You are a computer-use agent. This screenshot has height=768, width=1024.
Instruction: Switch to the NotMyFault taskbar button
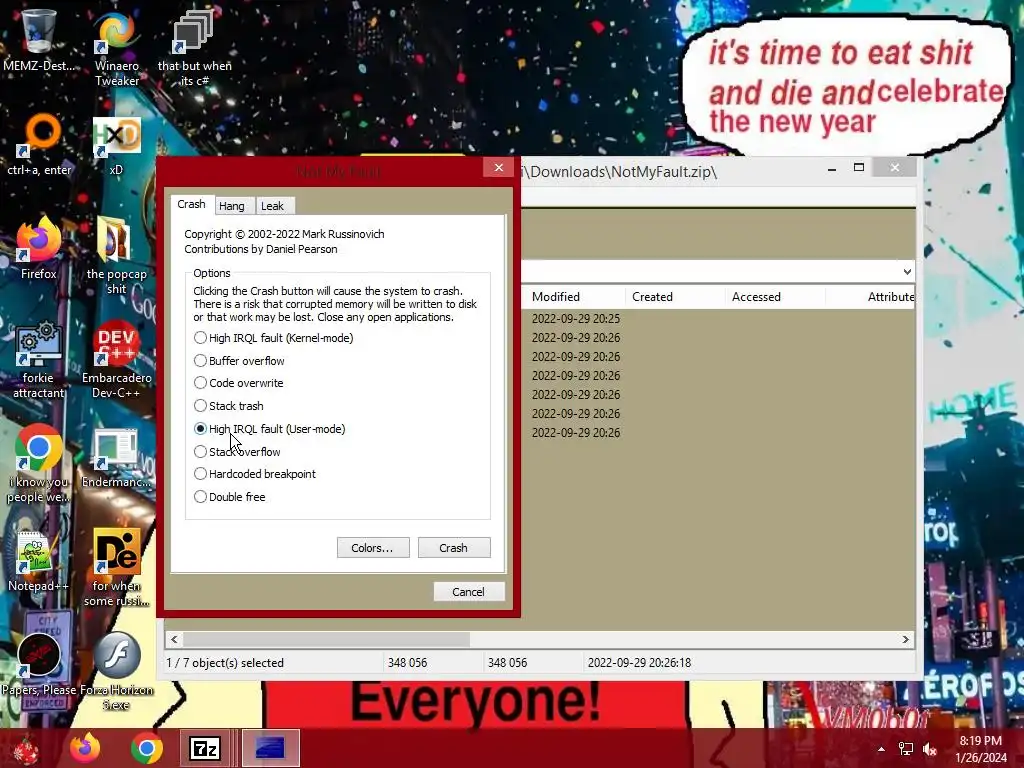coord(270,748)
